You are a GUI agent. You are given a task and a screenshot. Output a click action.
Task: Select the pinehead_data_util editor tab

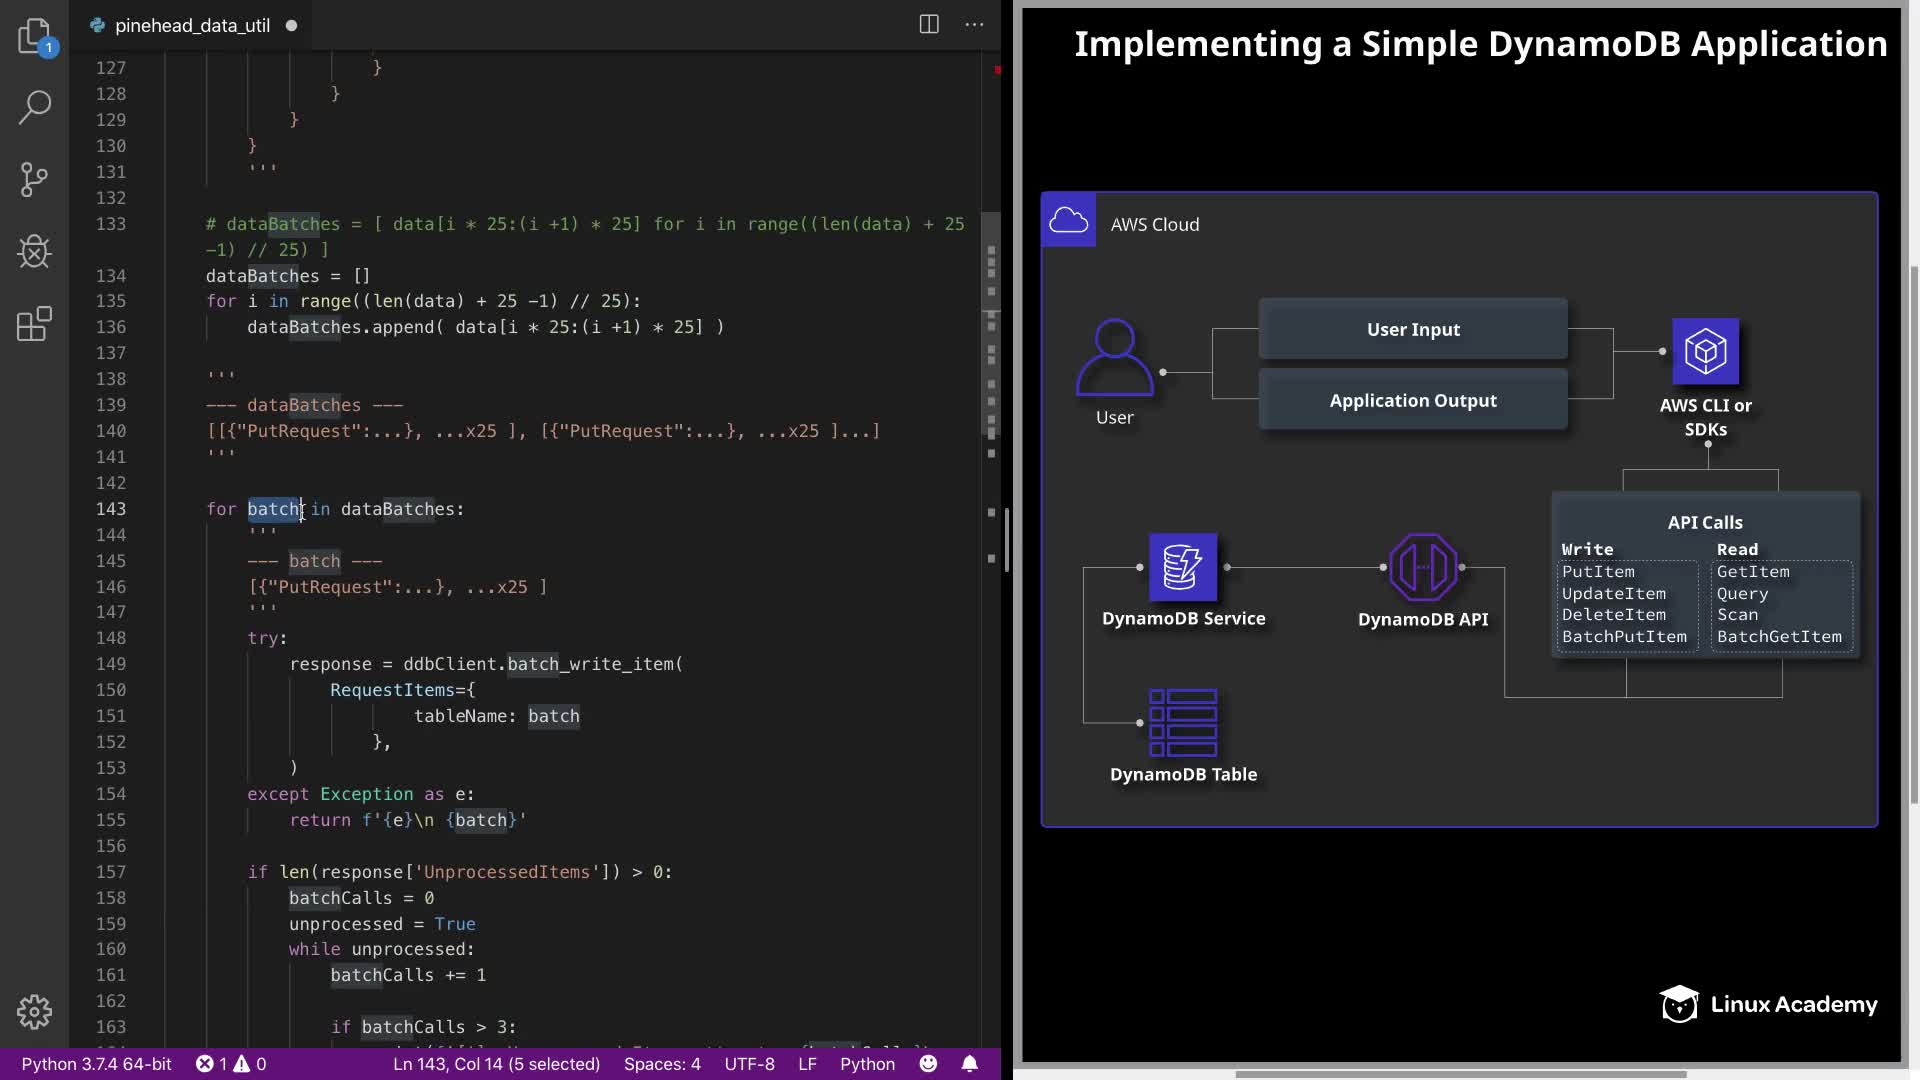point(192,26)
